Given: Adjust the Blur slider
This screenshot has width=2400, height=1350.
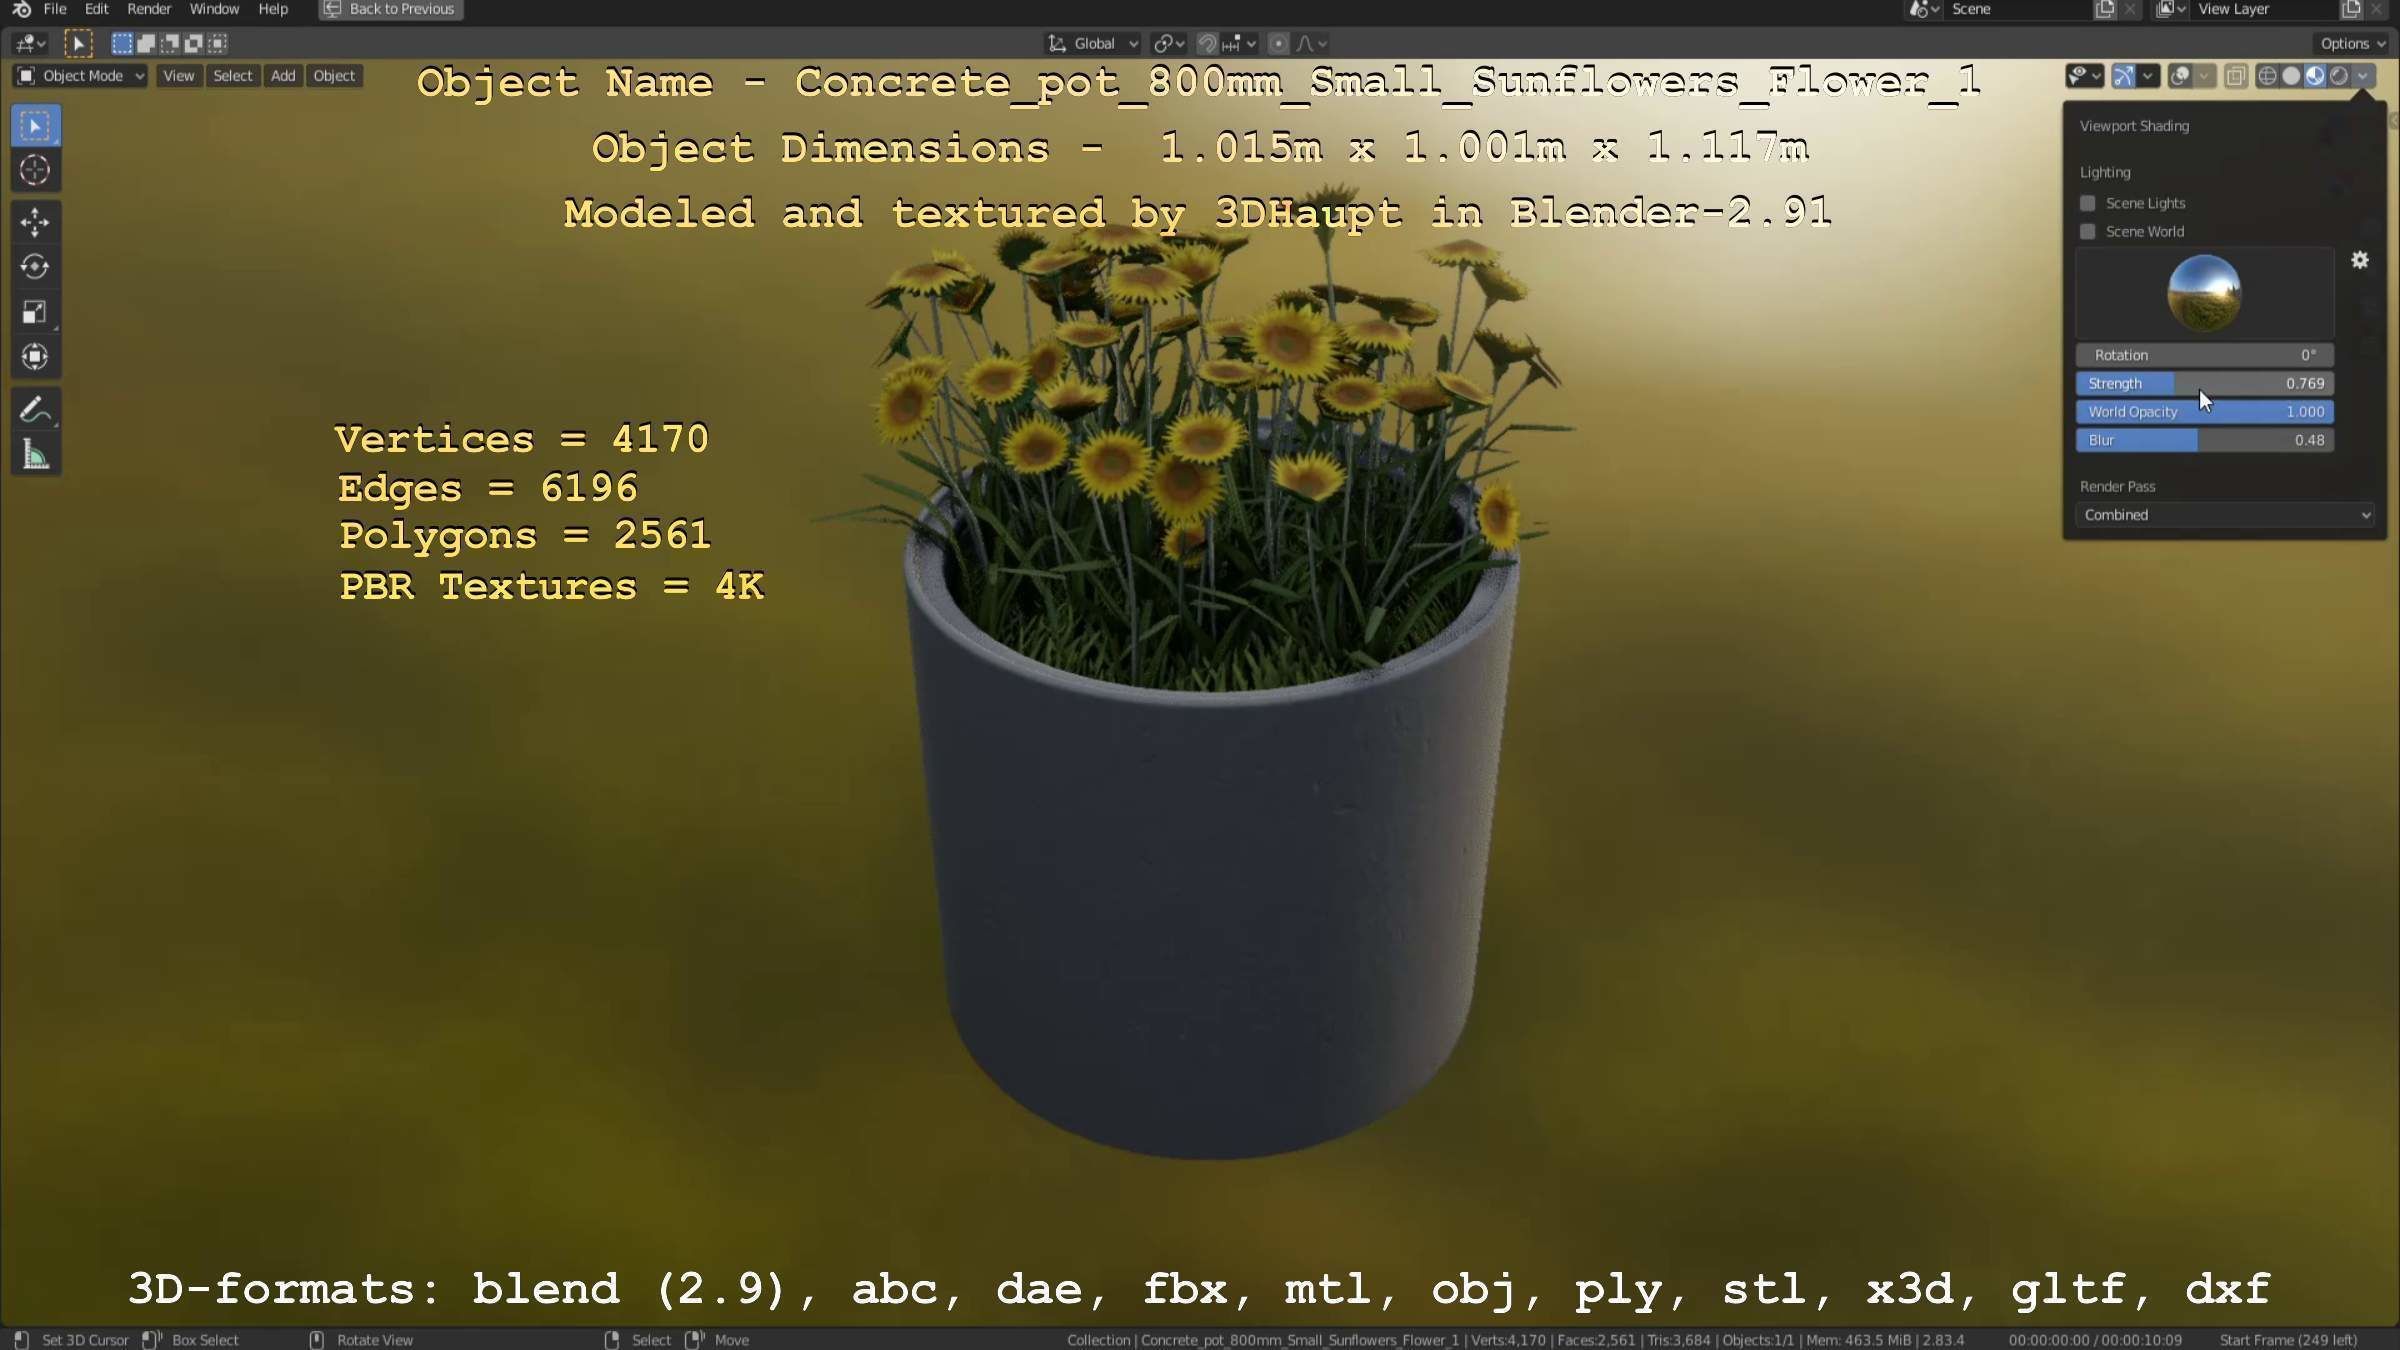Looking at the screenshot, I should point(2205,440).
